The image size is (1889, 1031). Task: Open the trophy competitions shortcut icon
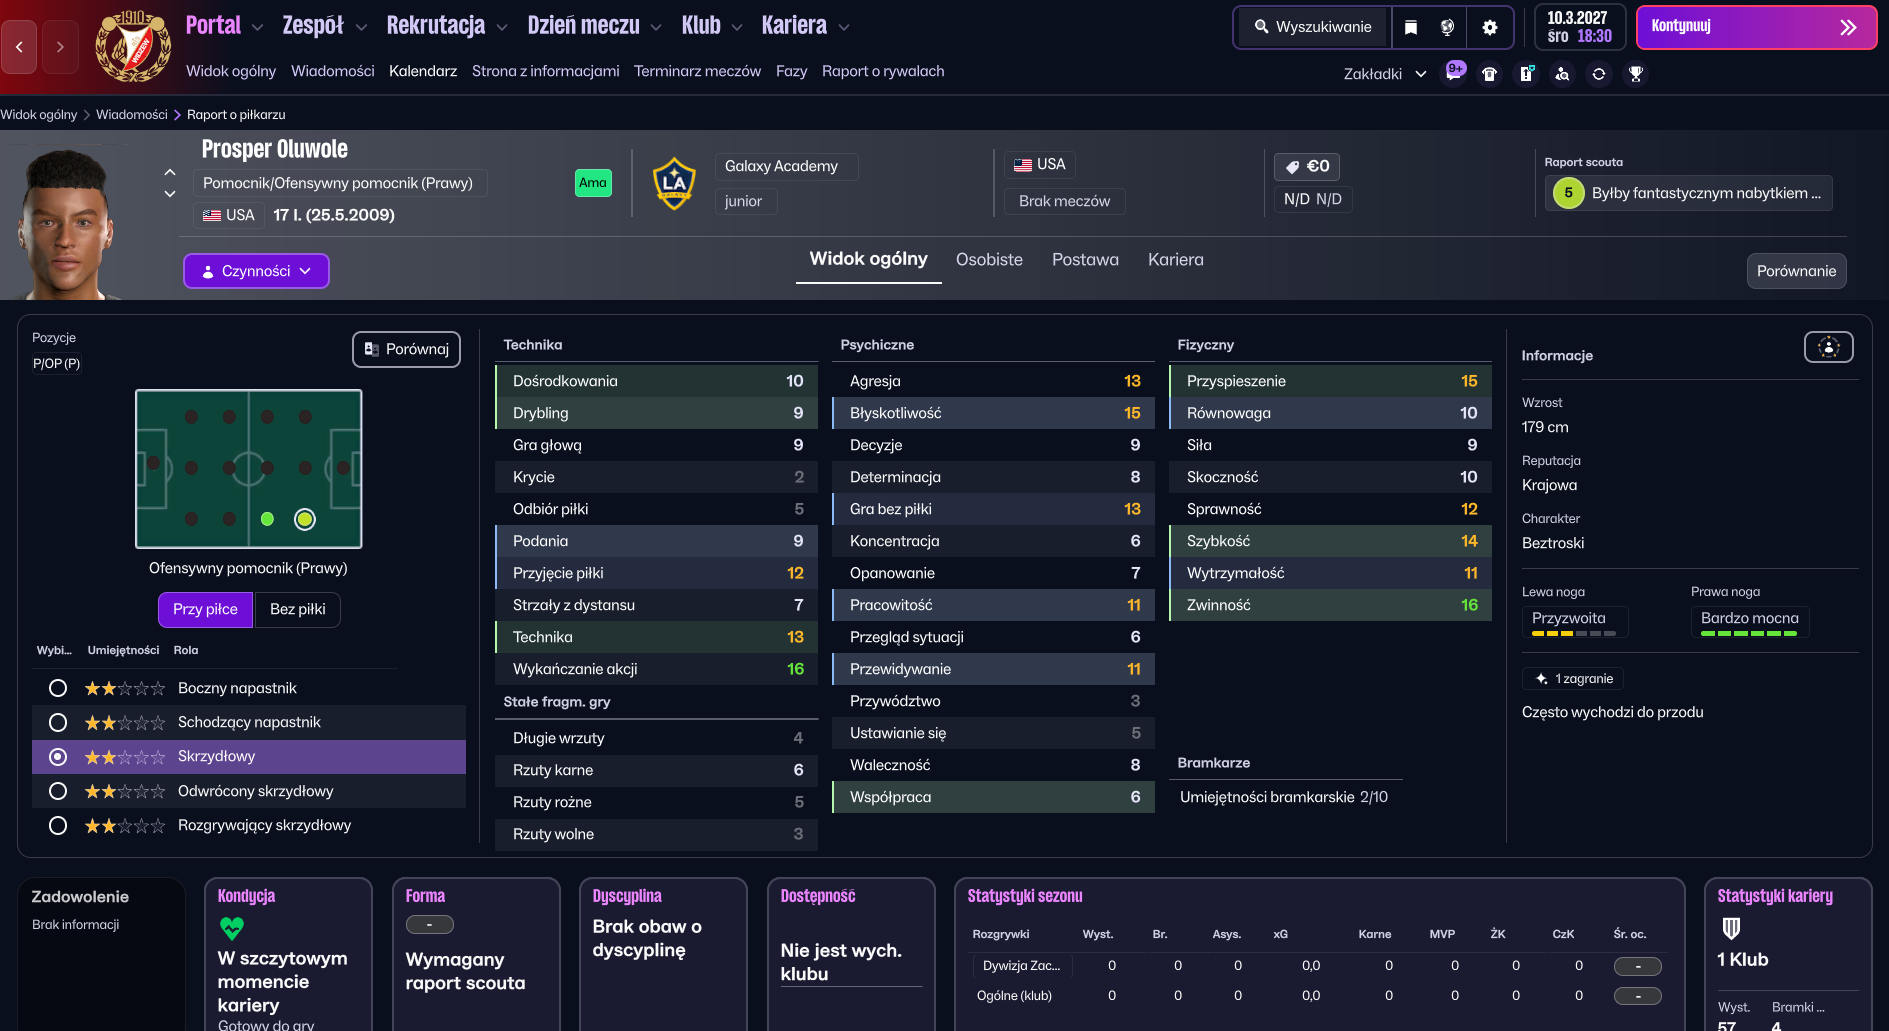(1635, 74)
